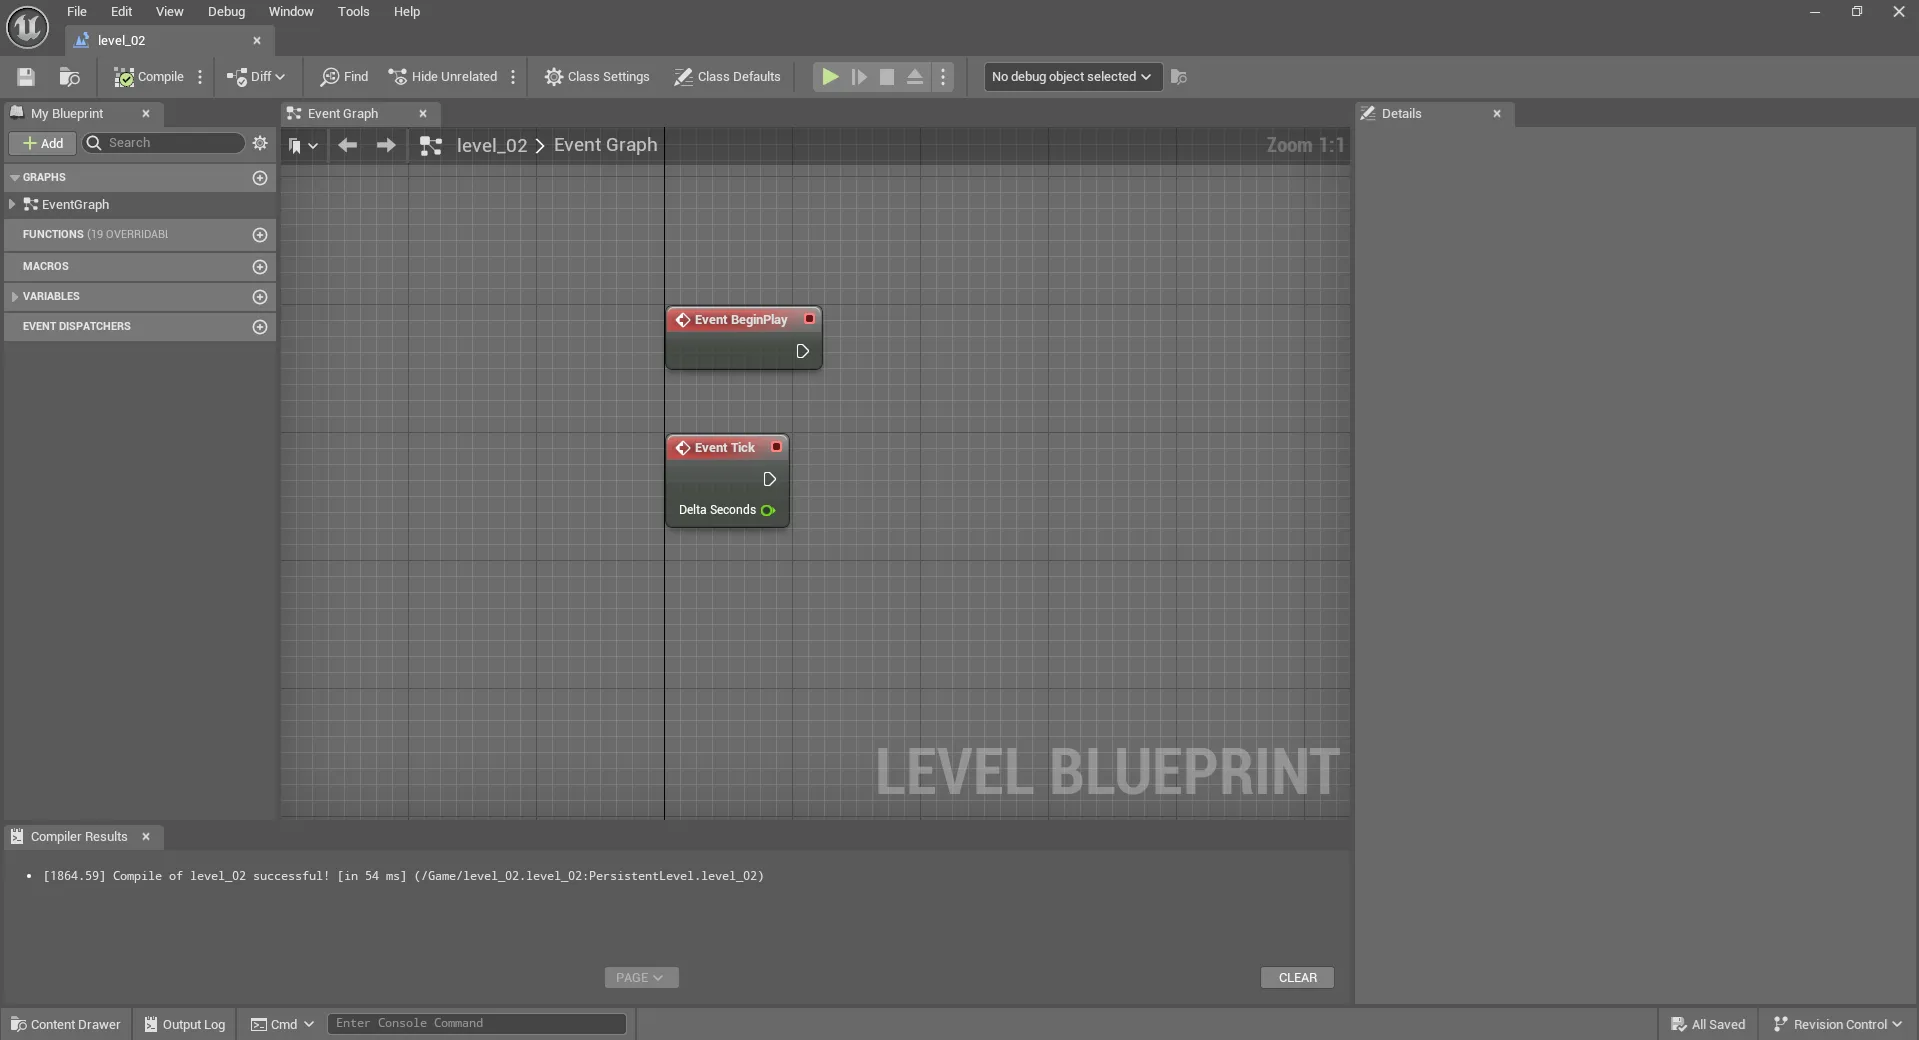The image size is (1919, 1040).
Task: Expand the EventGraph tree item
Action: point(12,204)
